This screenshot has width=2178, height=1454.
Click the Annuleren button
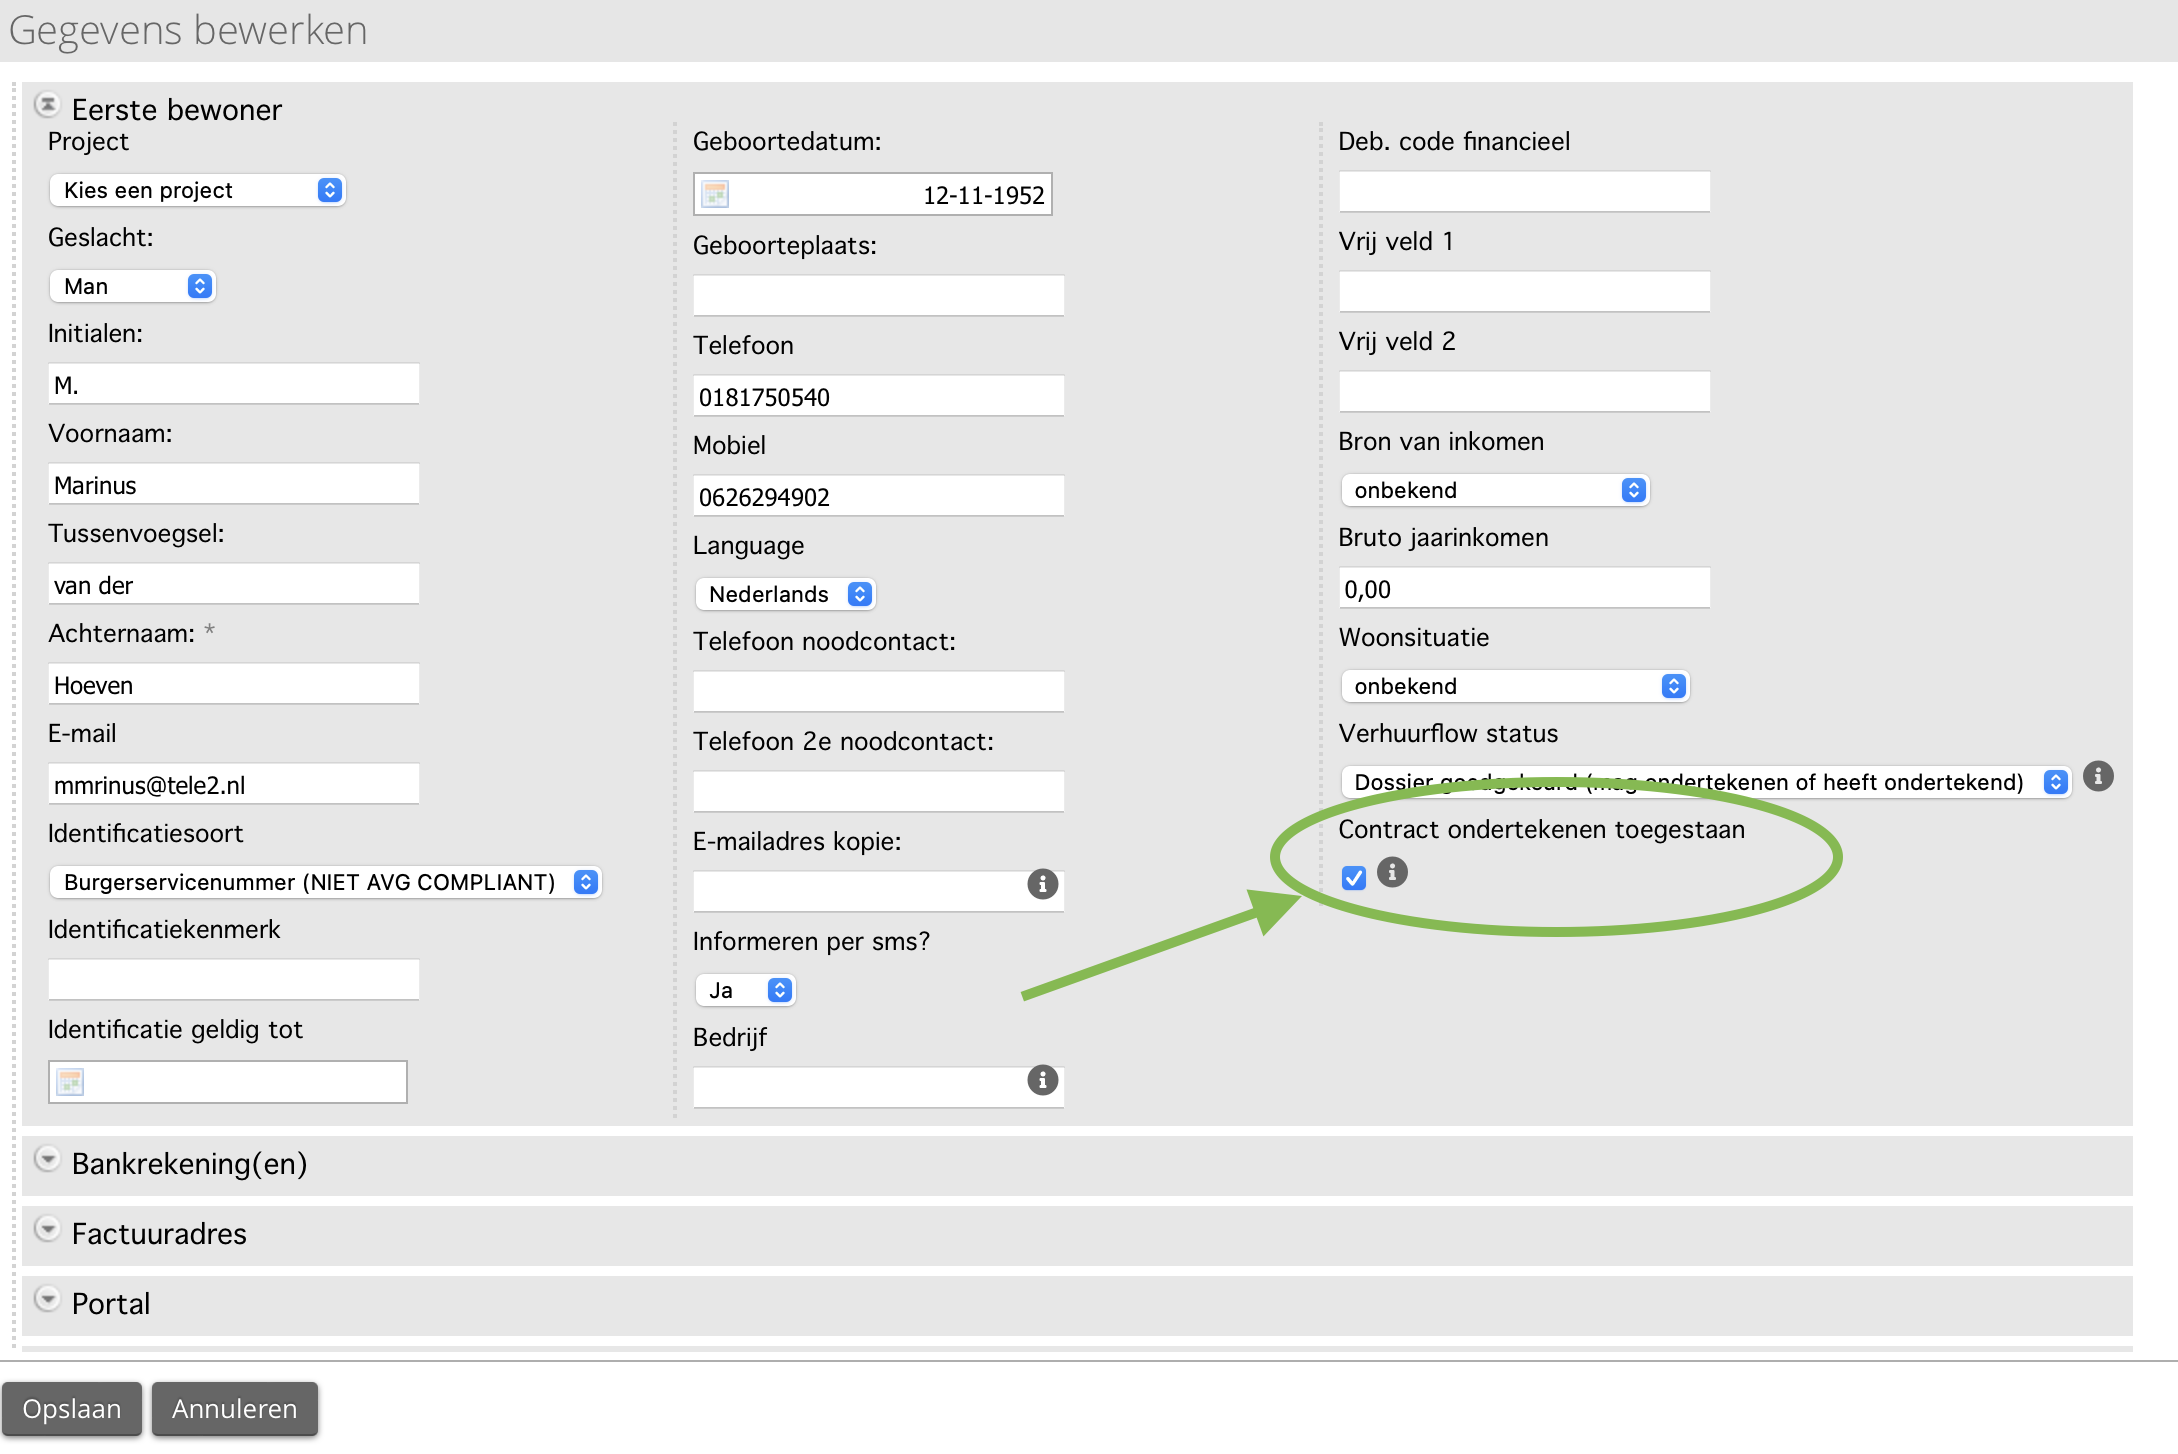tap(235, 1409)
